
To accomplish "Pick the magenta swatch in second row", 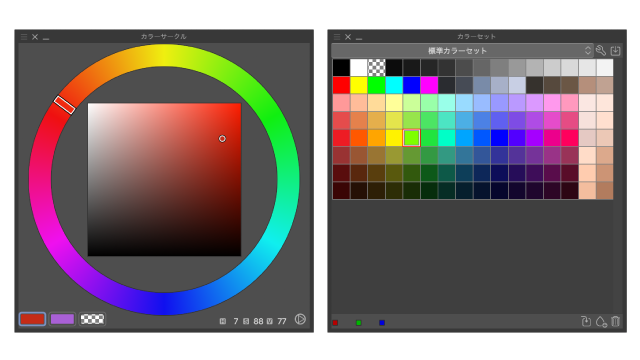I will click(x=429, y=85).
